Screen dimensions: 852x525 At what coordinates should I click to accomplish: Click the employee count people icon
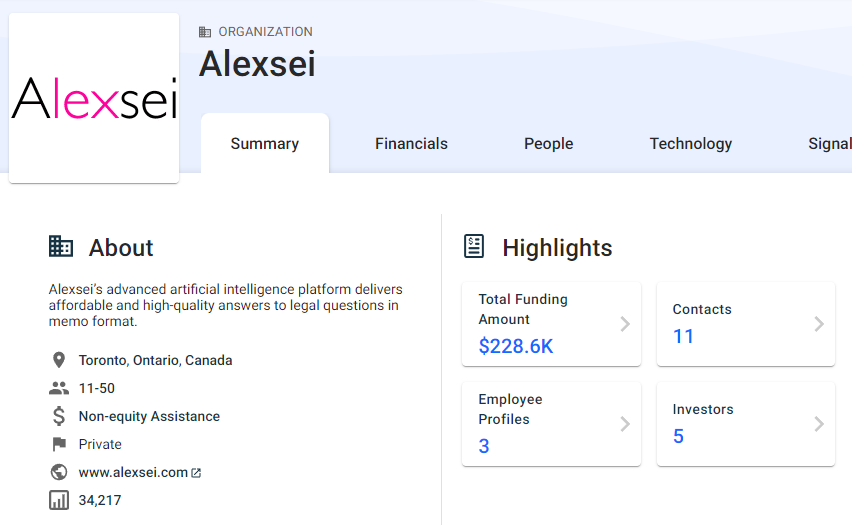pyautogui.click(x=59, y=388)
